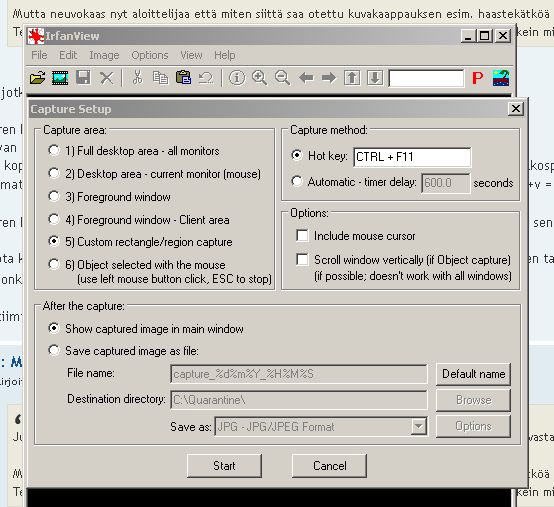Click the Default name button
This screenshot has height=507, width=554.
pyautogui.click(x=473, y=374)
